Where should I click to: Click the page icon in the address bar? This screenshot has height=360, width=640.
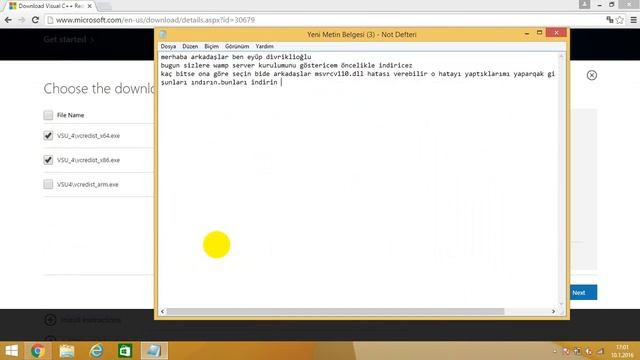tap(50, 20)
